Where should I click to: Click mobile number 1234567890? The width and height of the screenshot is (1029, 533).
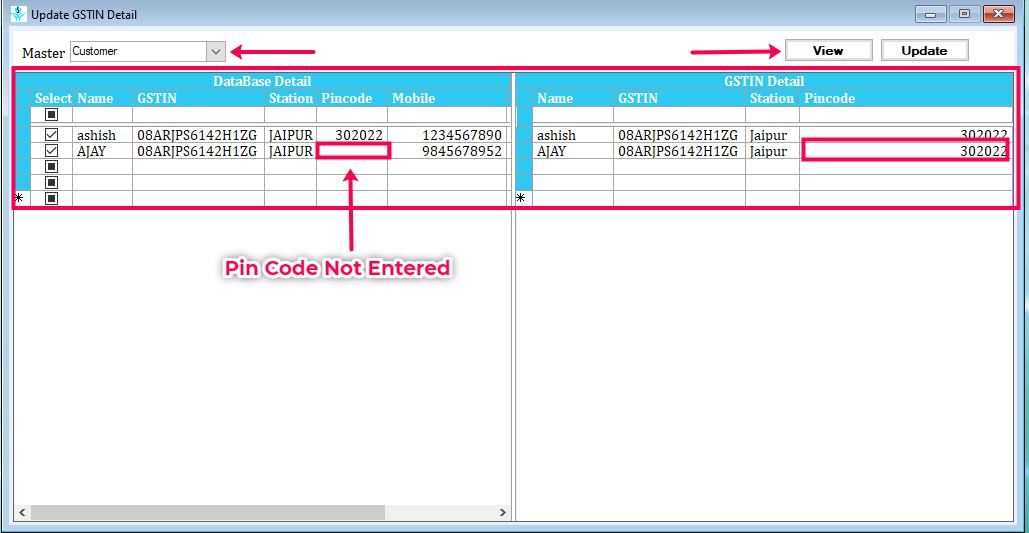448,135
